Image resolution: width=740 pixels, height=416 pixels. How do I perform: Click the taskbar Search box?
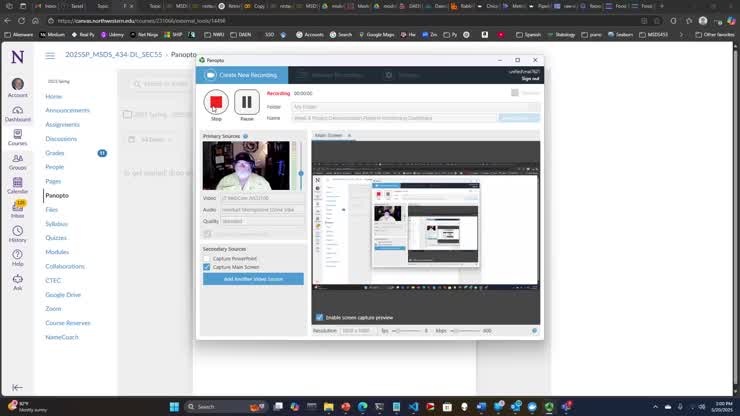pos(224,407)
